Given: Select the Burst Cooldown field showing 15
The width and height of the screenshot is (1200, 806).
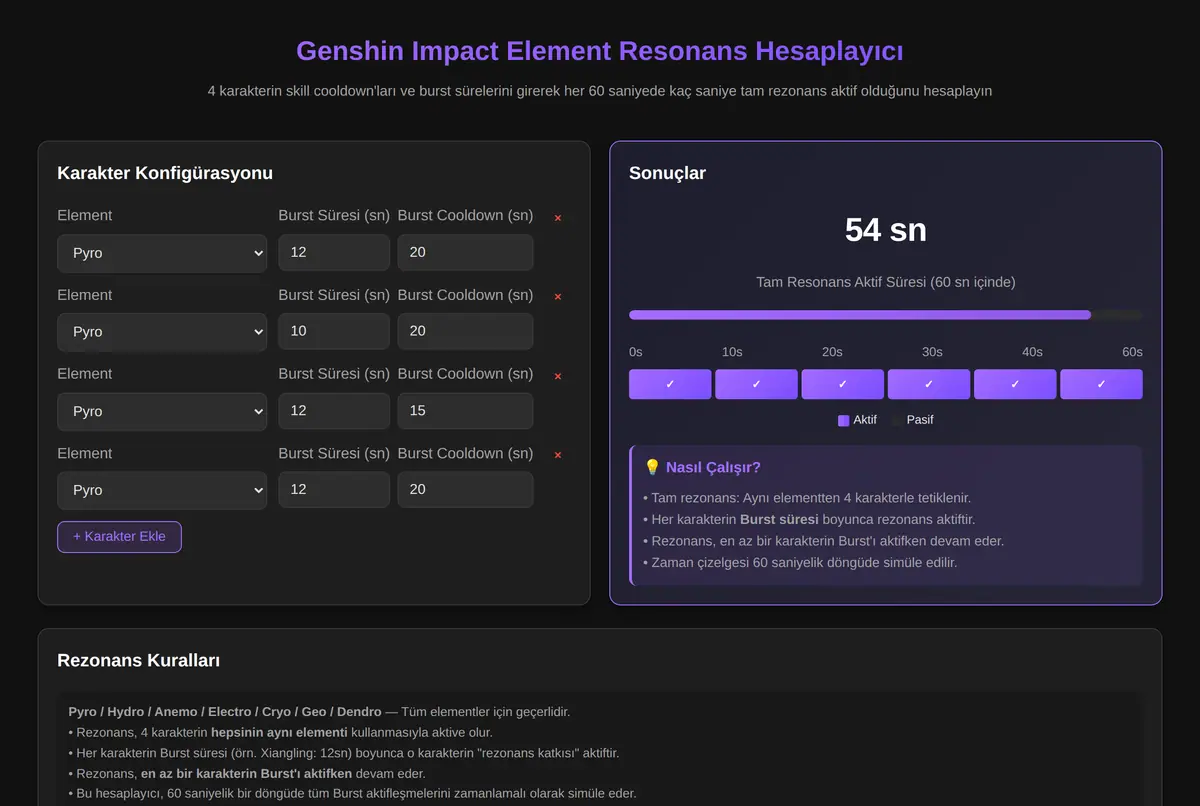Looking at the screenshot, I should (465, 410).
